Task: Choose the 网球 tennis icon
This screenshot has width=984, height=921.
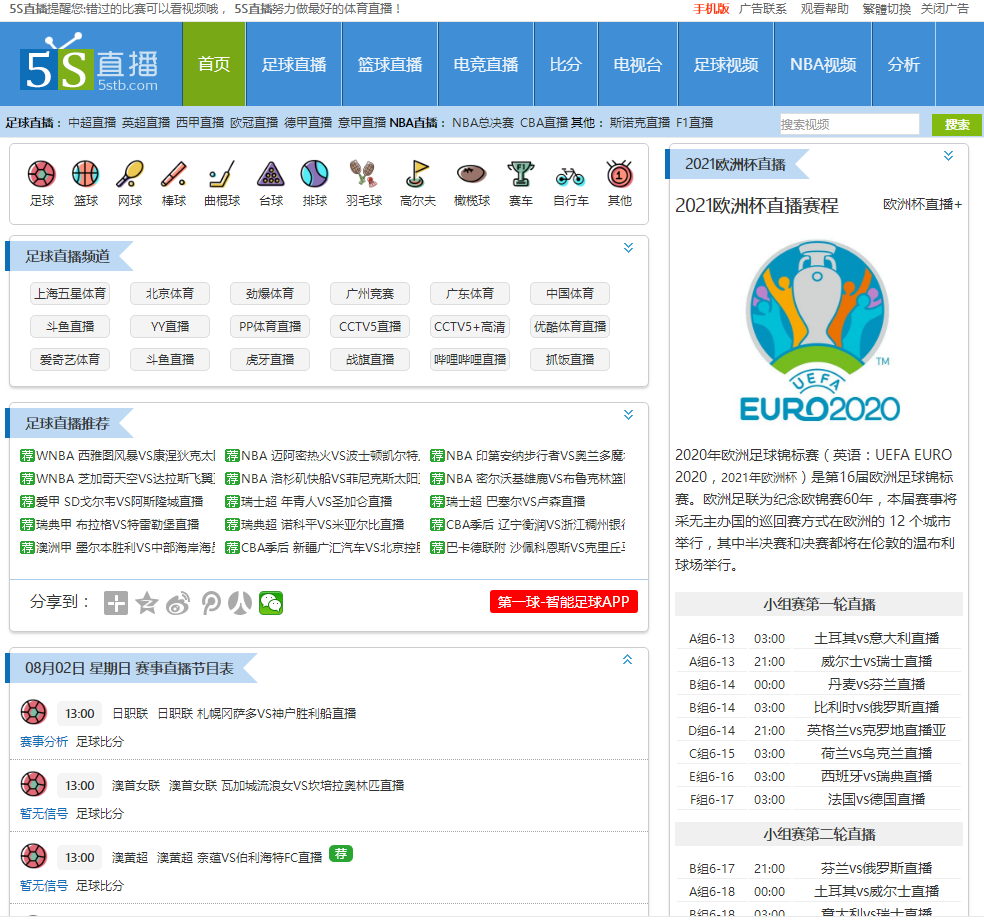Action: (x=130, y=174)
